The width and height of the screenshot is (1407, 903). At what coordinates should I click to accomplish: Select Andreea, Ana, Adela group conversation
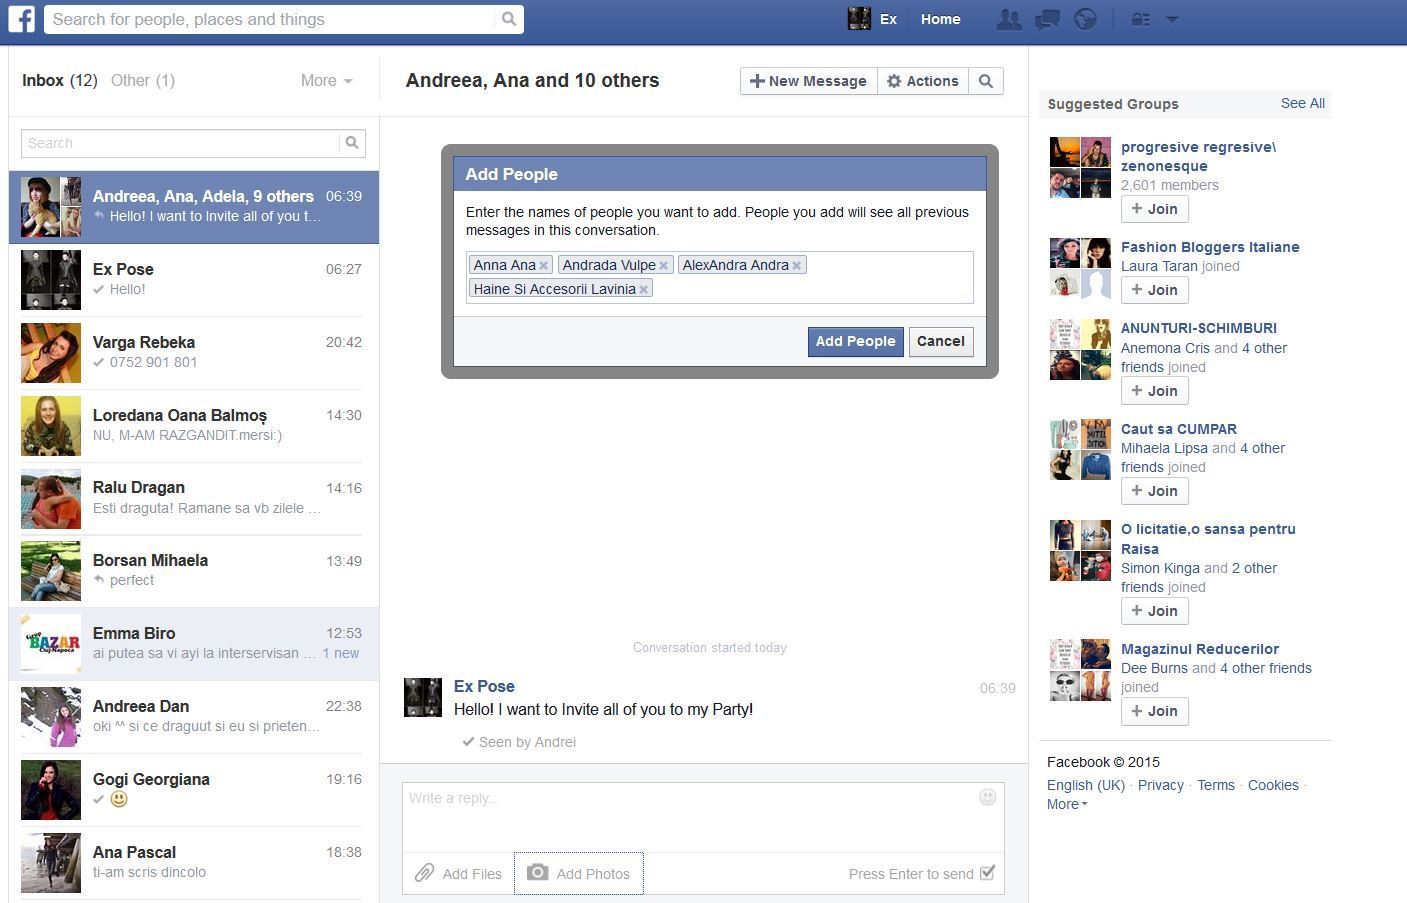(x=194, y=207)
